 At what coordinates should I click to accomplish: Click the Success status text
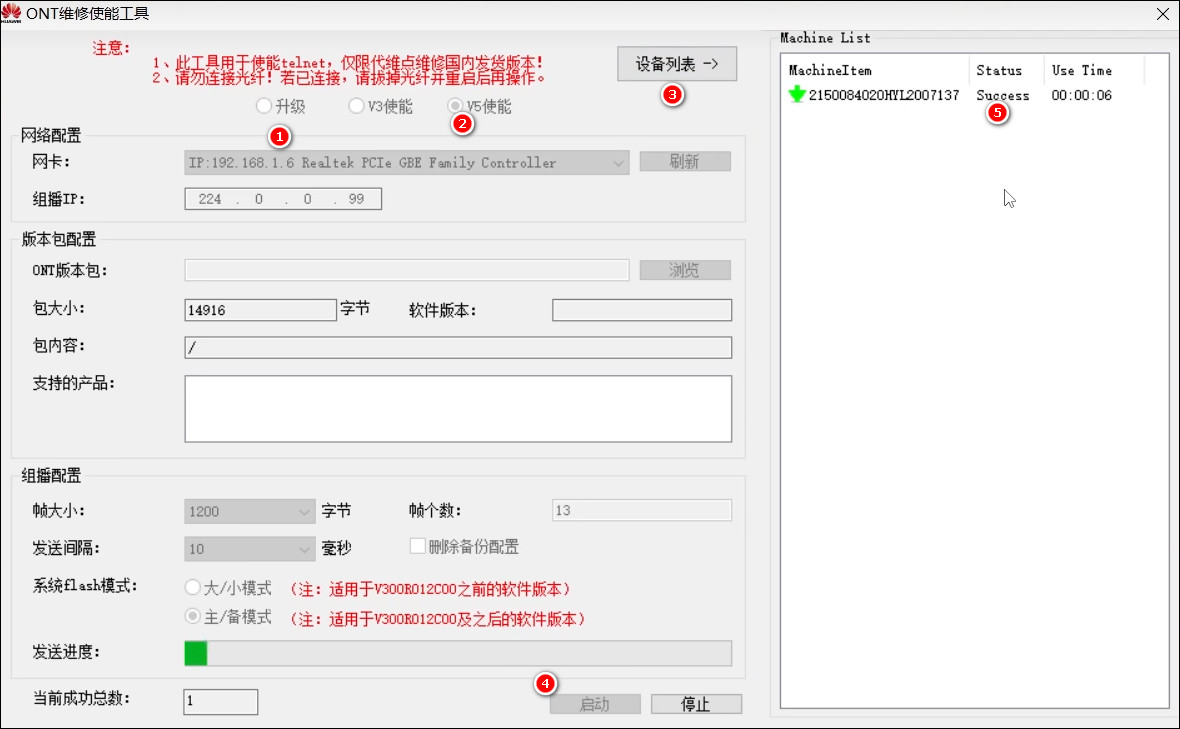point(1002,96)
